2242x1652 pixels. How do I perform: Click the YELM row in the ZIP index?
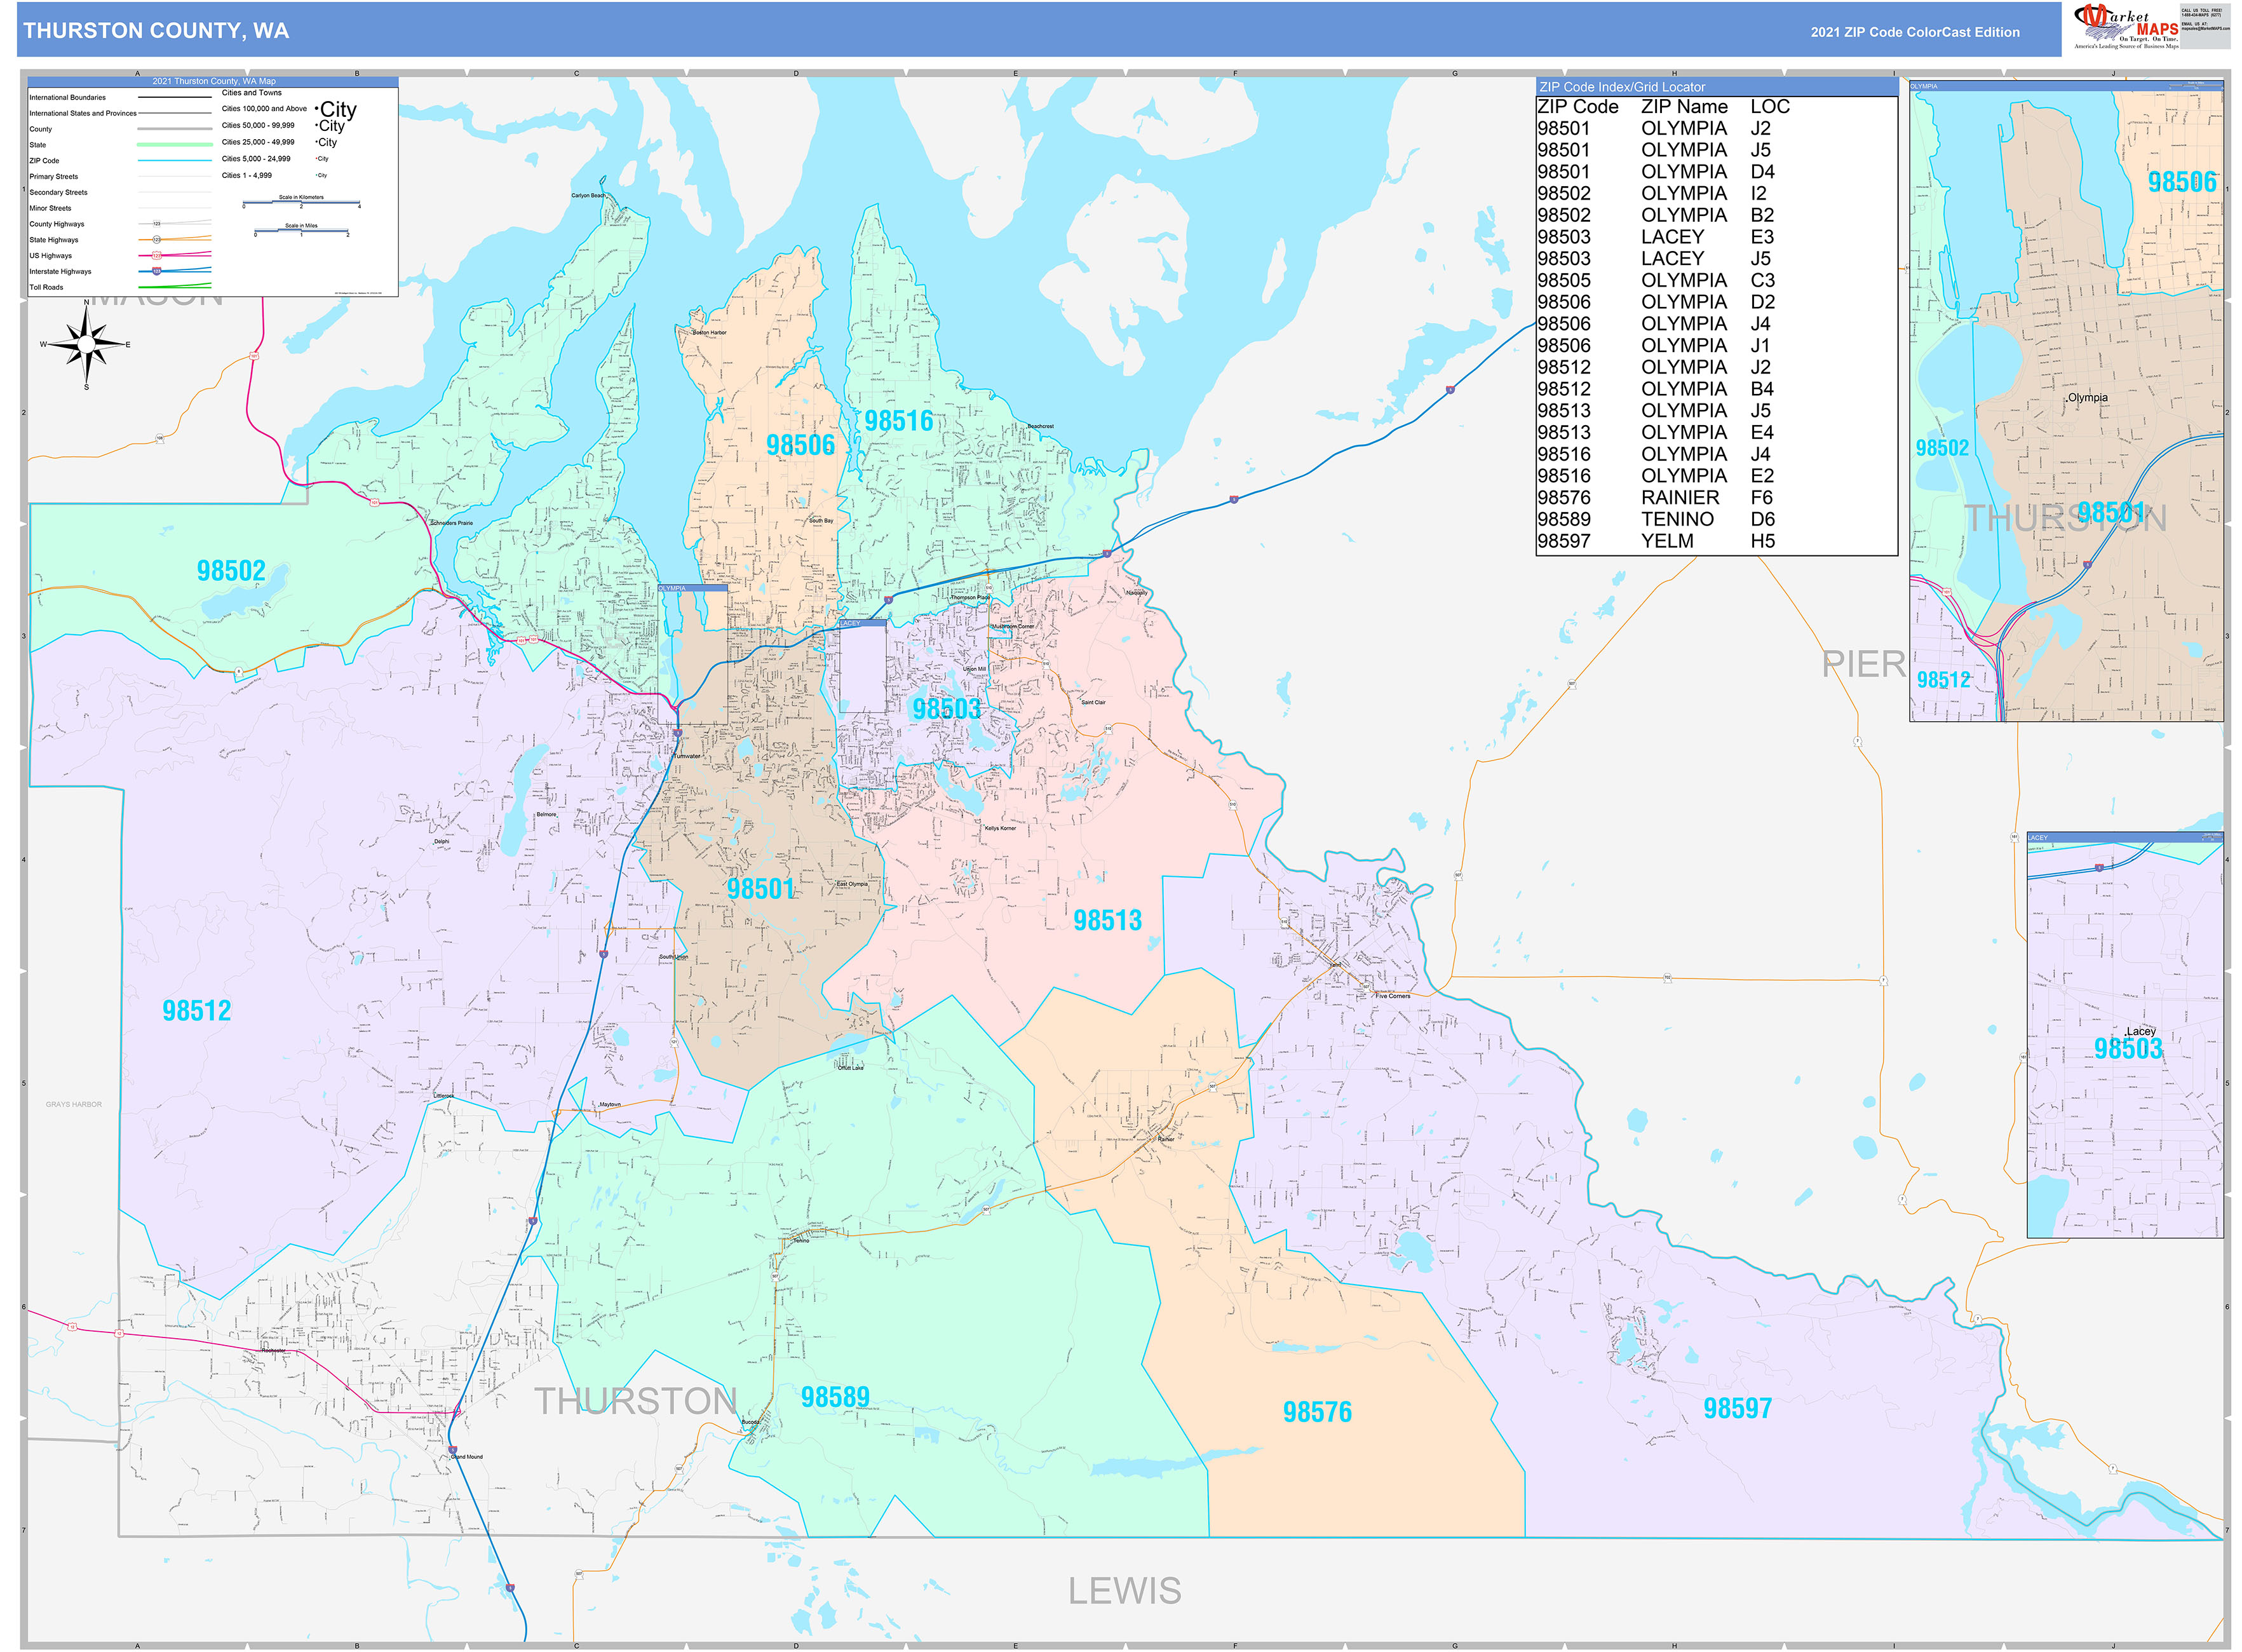coord(1717,541)
